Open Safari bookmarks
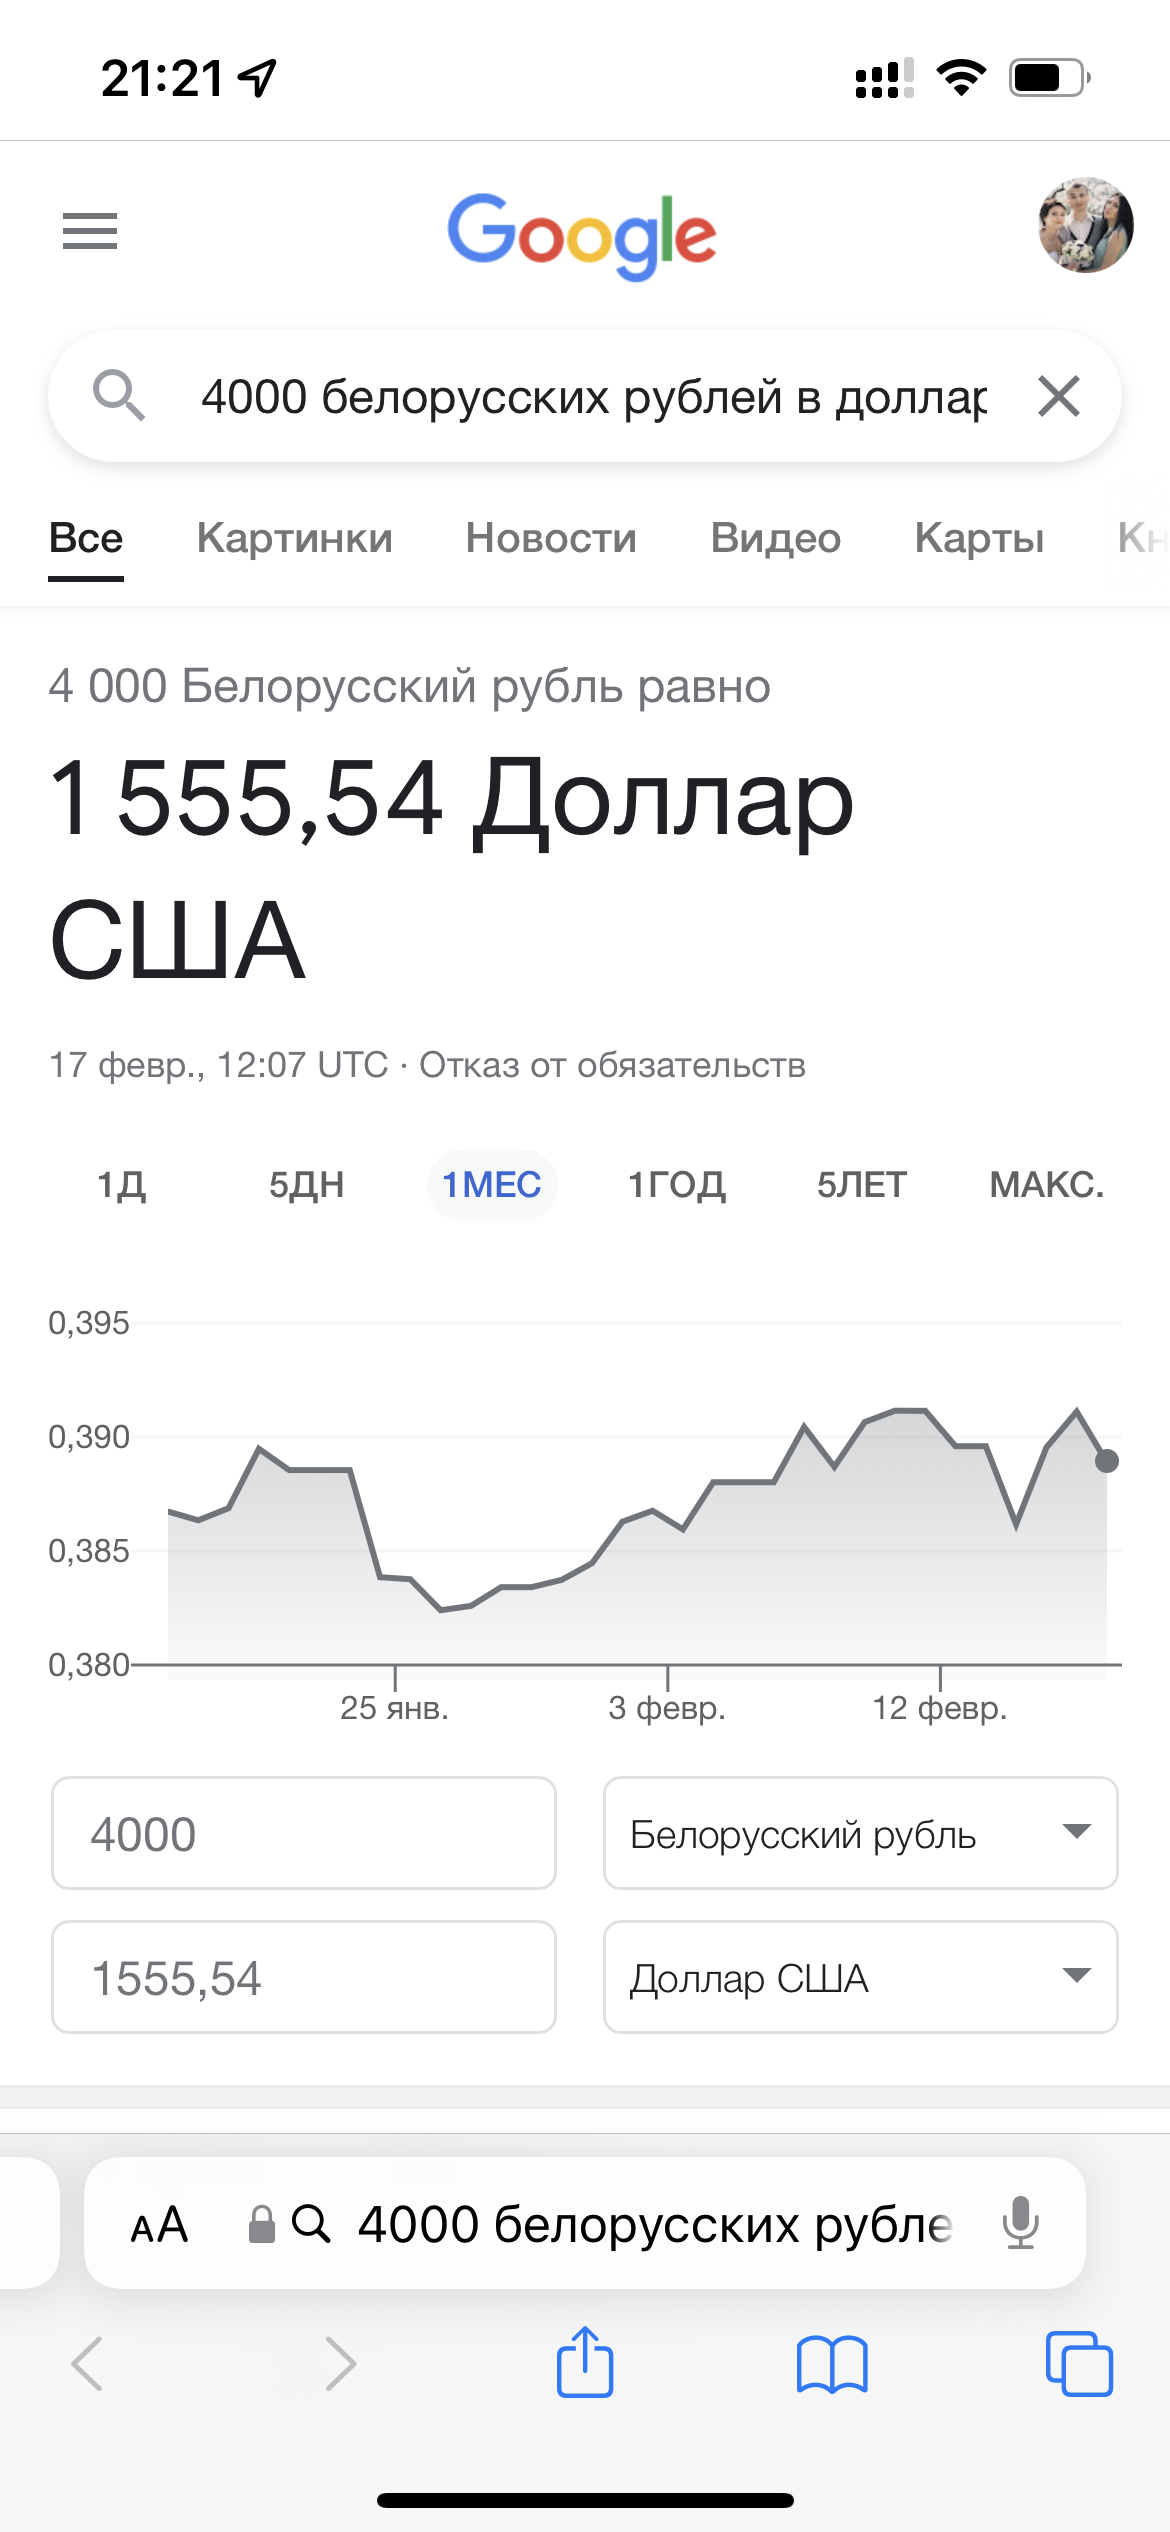Viewport: 1170px width, 2532px height. [832, 2365]
